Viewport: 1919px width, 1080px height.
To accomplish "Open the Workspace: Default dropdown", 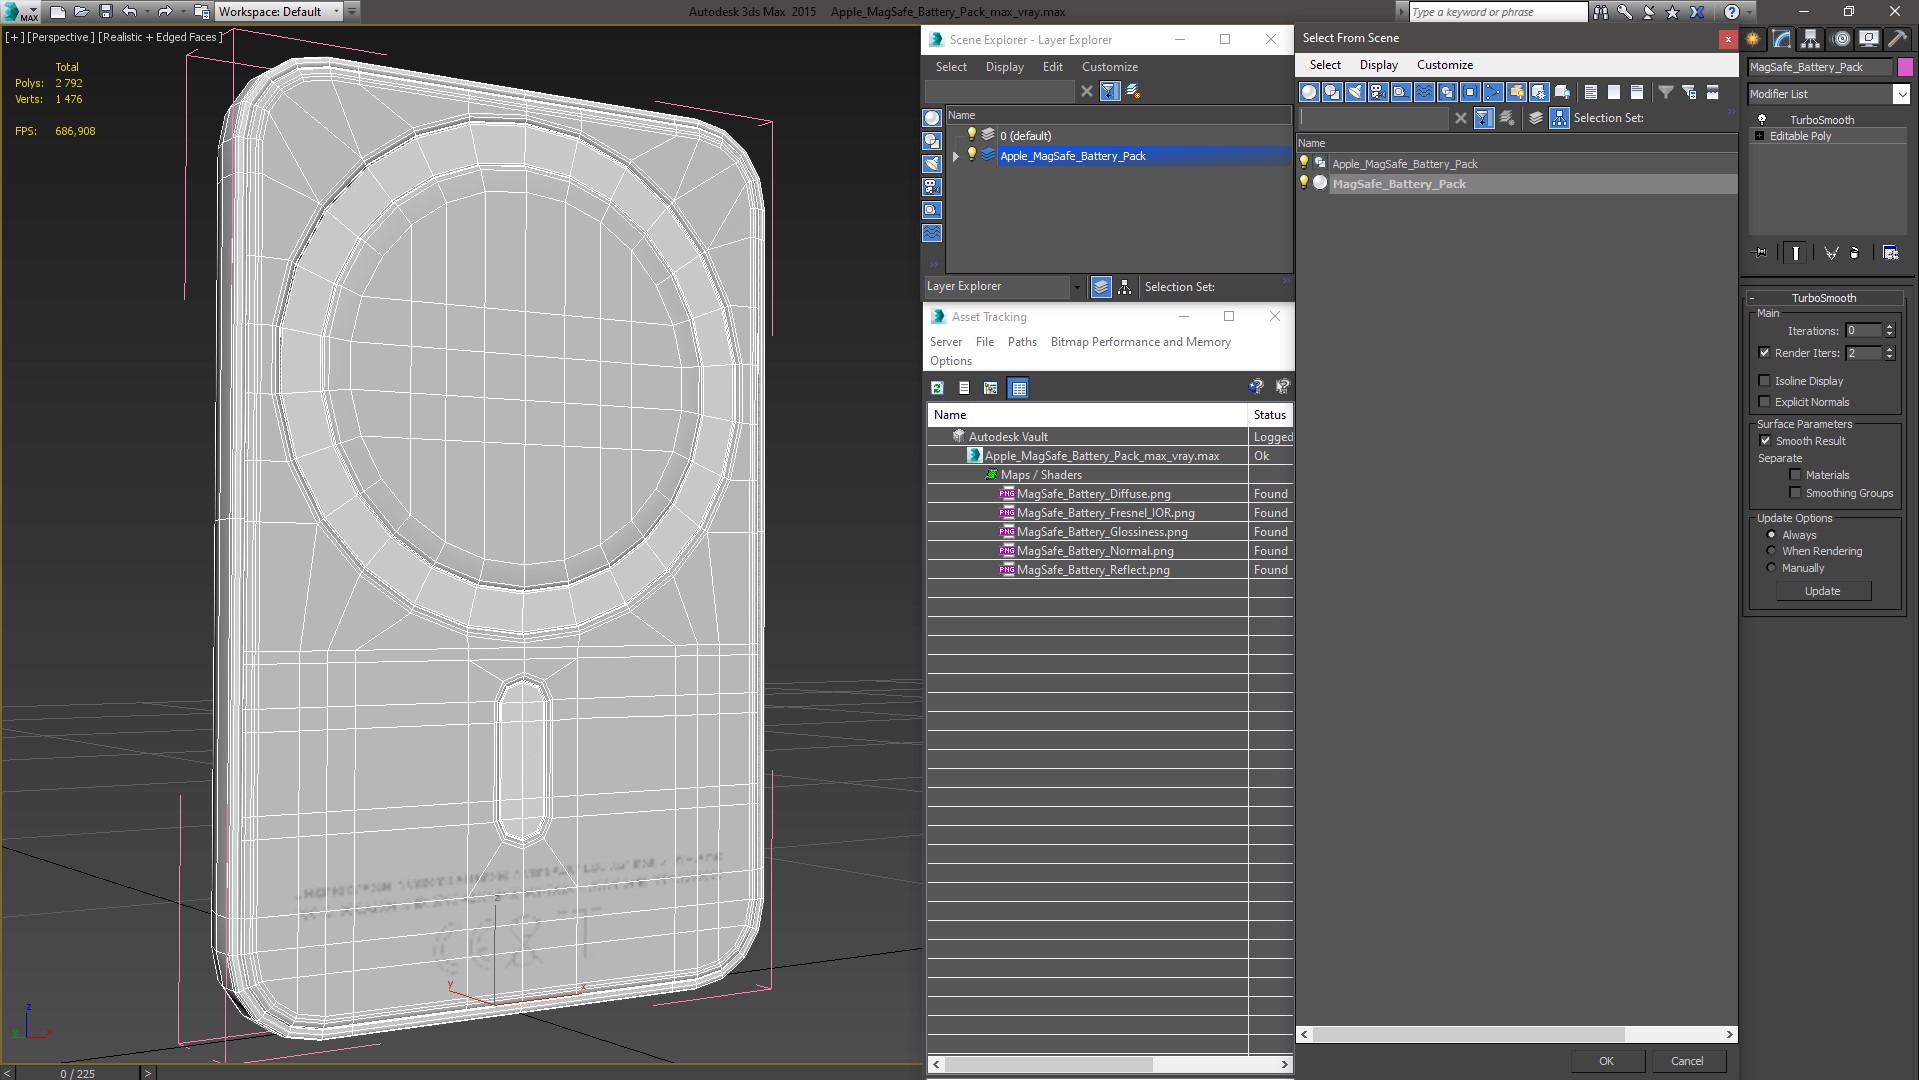I will click(x=336, y=12).
